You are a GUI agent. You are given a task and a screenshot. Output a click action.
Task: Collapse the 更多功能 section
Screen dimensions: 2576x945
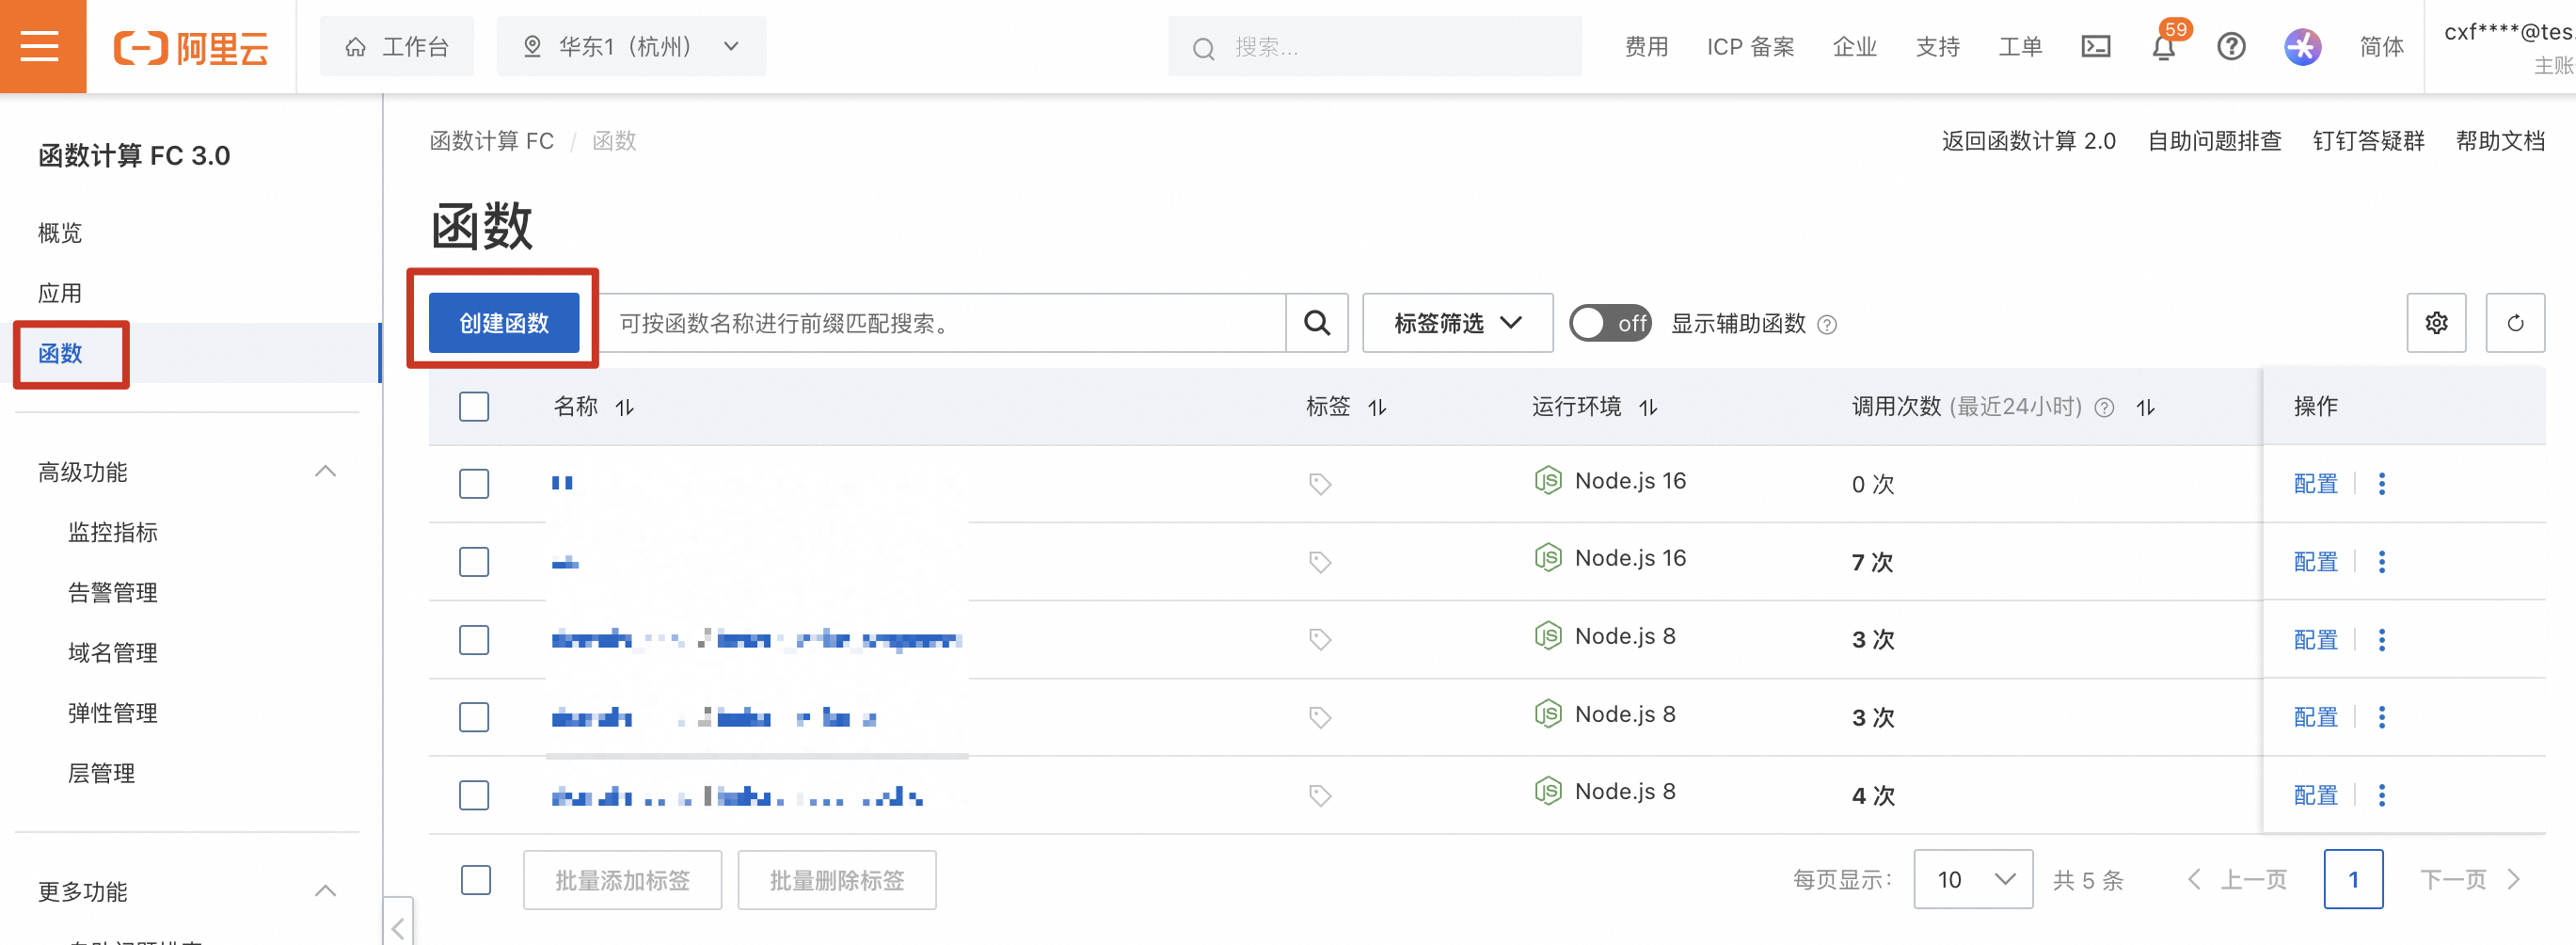pyautogui.click(x=325, y=891)
